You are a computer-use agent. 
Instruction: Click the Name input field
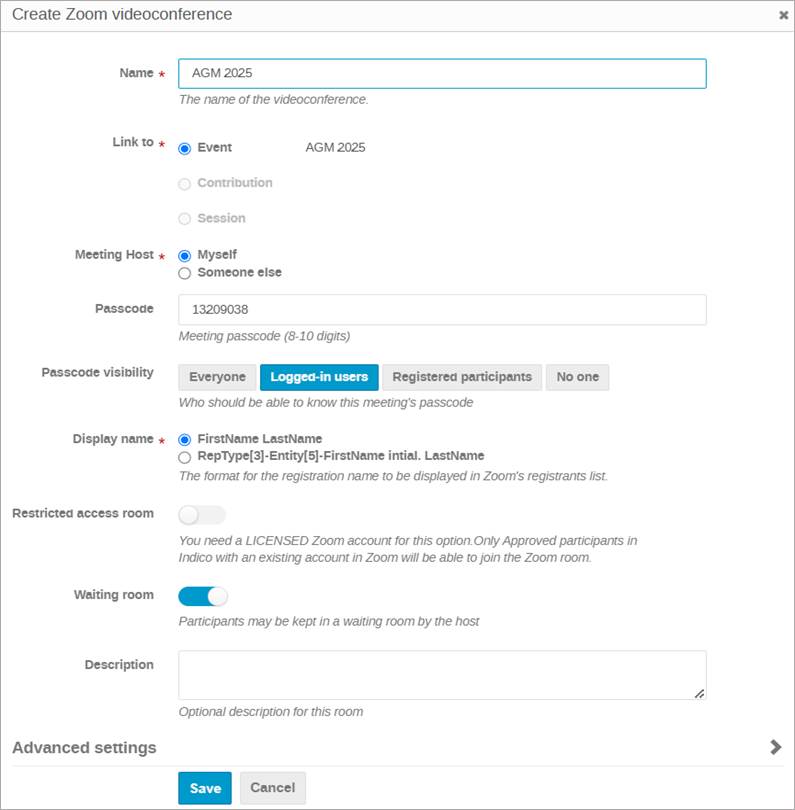[442, 73]
